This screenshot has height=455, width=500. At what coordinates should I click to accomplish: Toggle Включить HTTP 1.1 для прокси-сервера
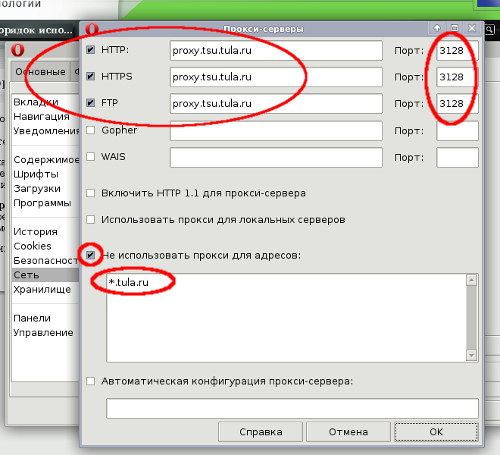pos(91,193)
